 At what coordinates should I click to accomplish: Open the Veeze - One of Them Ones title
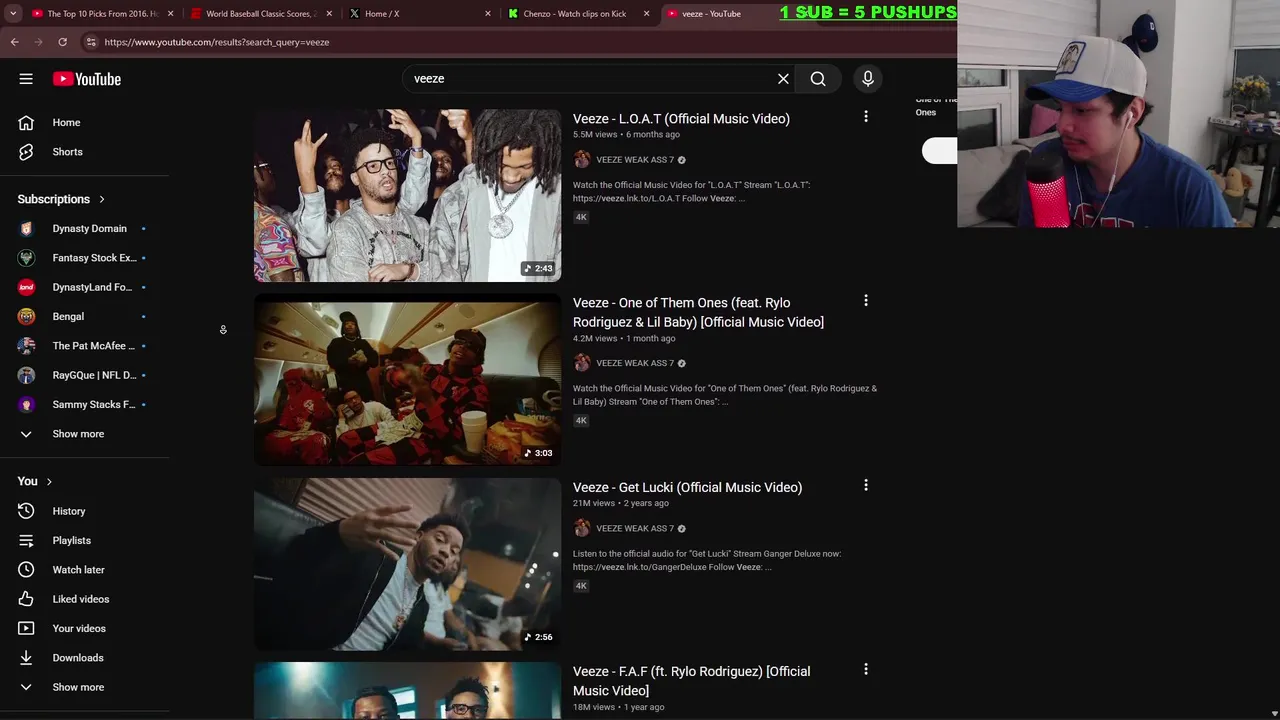click(698, 312)
